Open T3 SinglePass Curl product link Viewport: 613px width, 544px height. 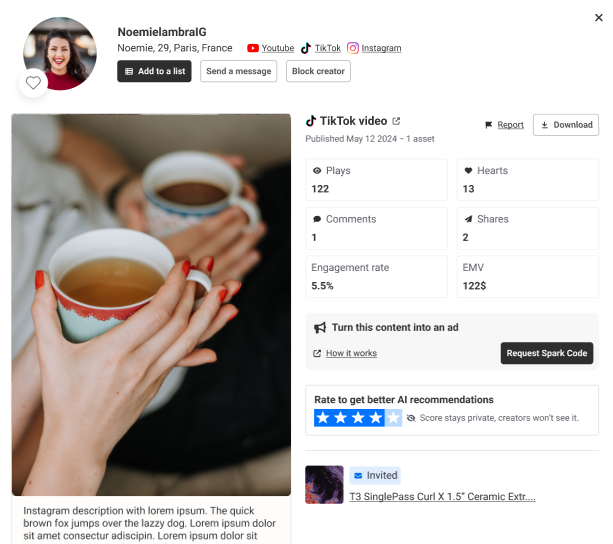tap(442, 496)
